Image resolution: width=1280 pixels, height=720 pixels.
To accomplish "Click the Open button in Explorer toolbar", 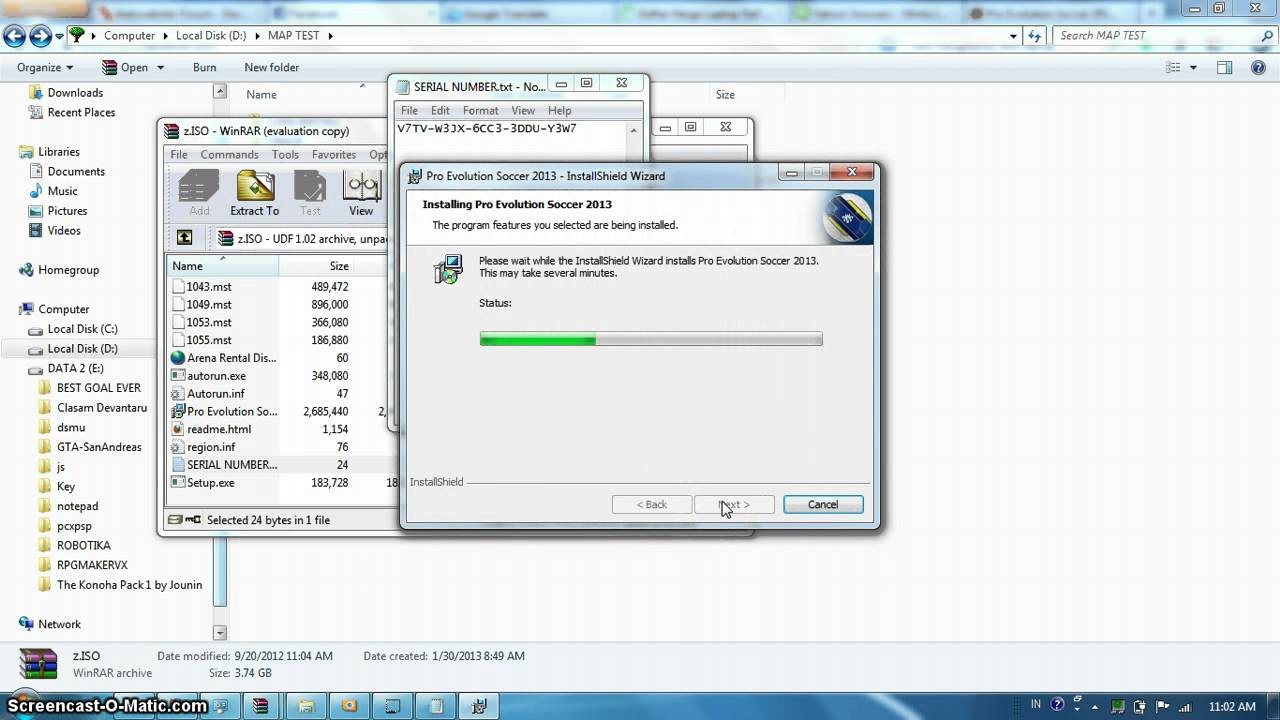I will pyautogui.click(x=125, y=67).
